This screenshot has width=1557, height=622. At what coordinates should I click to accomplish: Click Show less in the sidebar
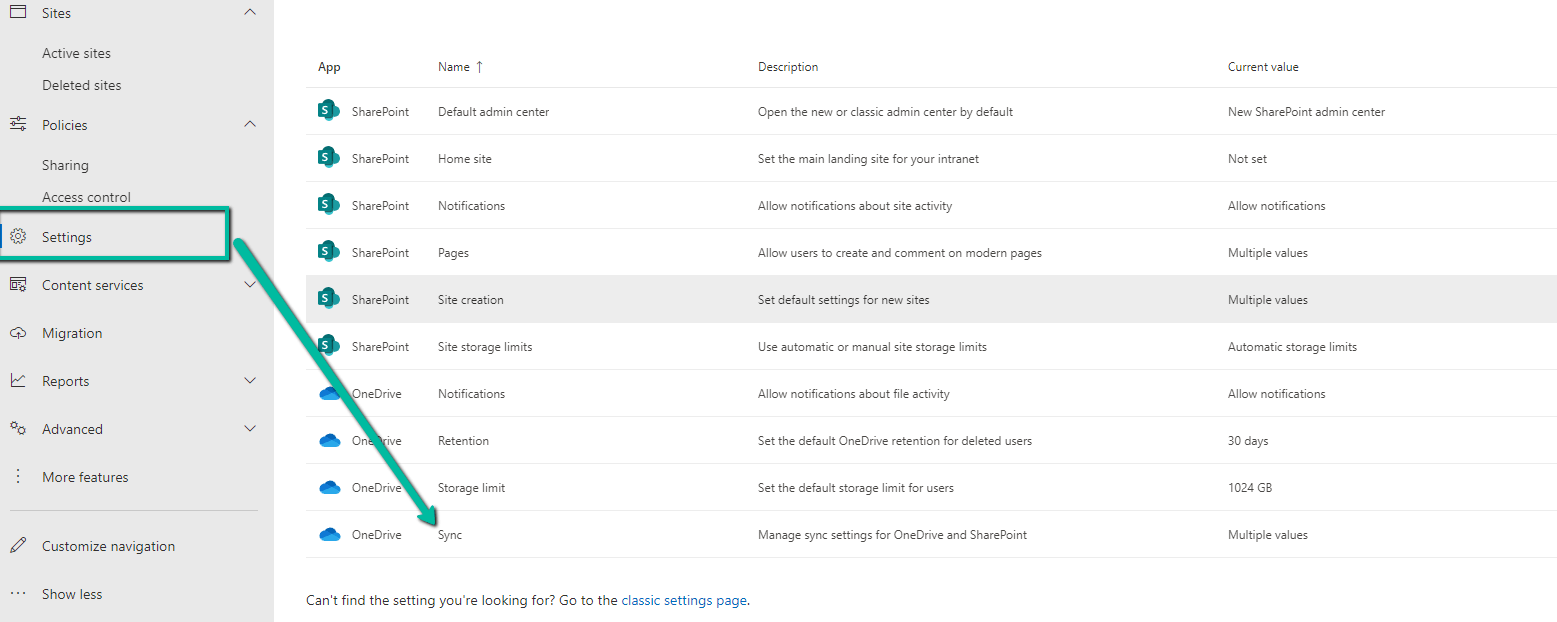coord(72,594)
